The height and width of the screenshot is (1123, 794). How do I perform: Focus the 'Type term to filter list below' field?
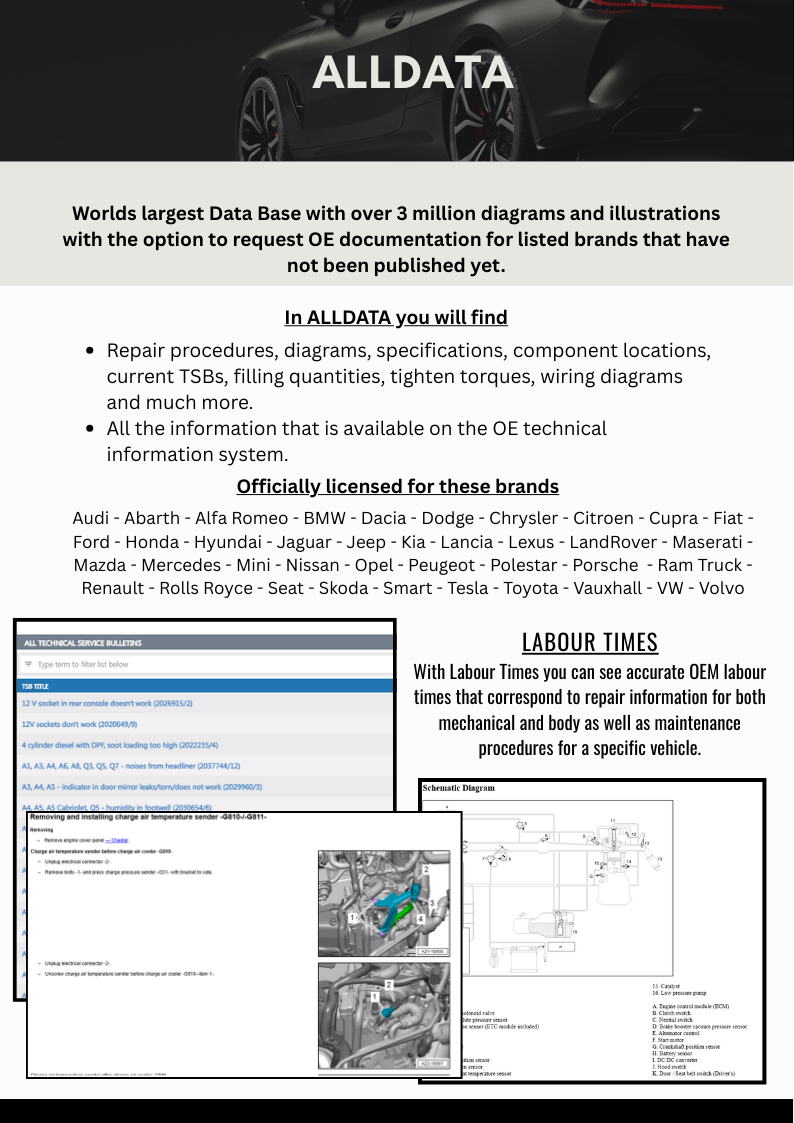[x=206, y=665]
